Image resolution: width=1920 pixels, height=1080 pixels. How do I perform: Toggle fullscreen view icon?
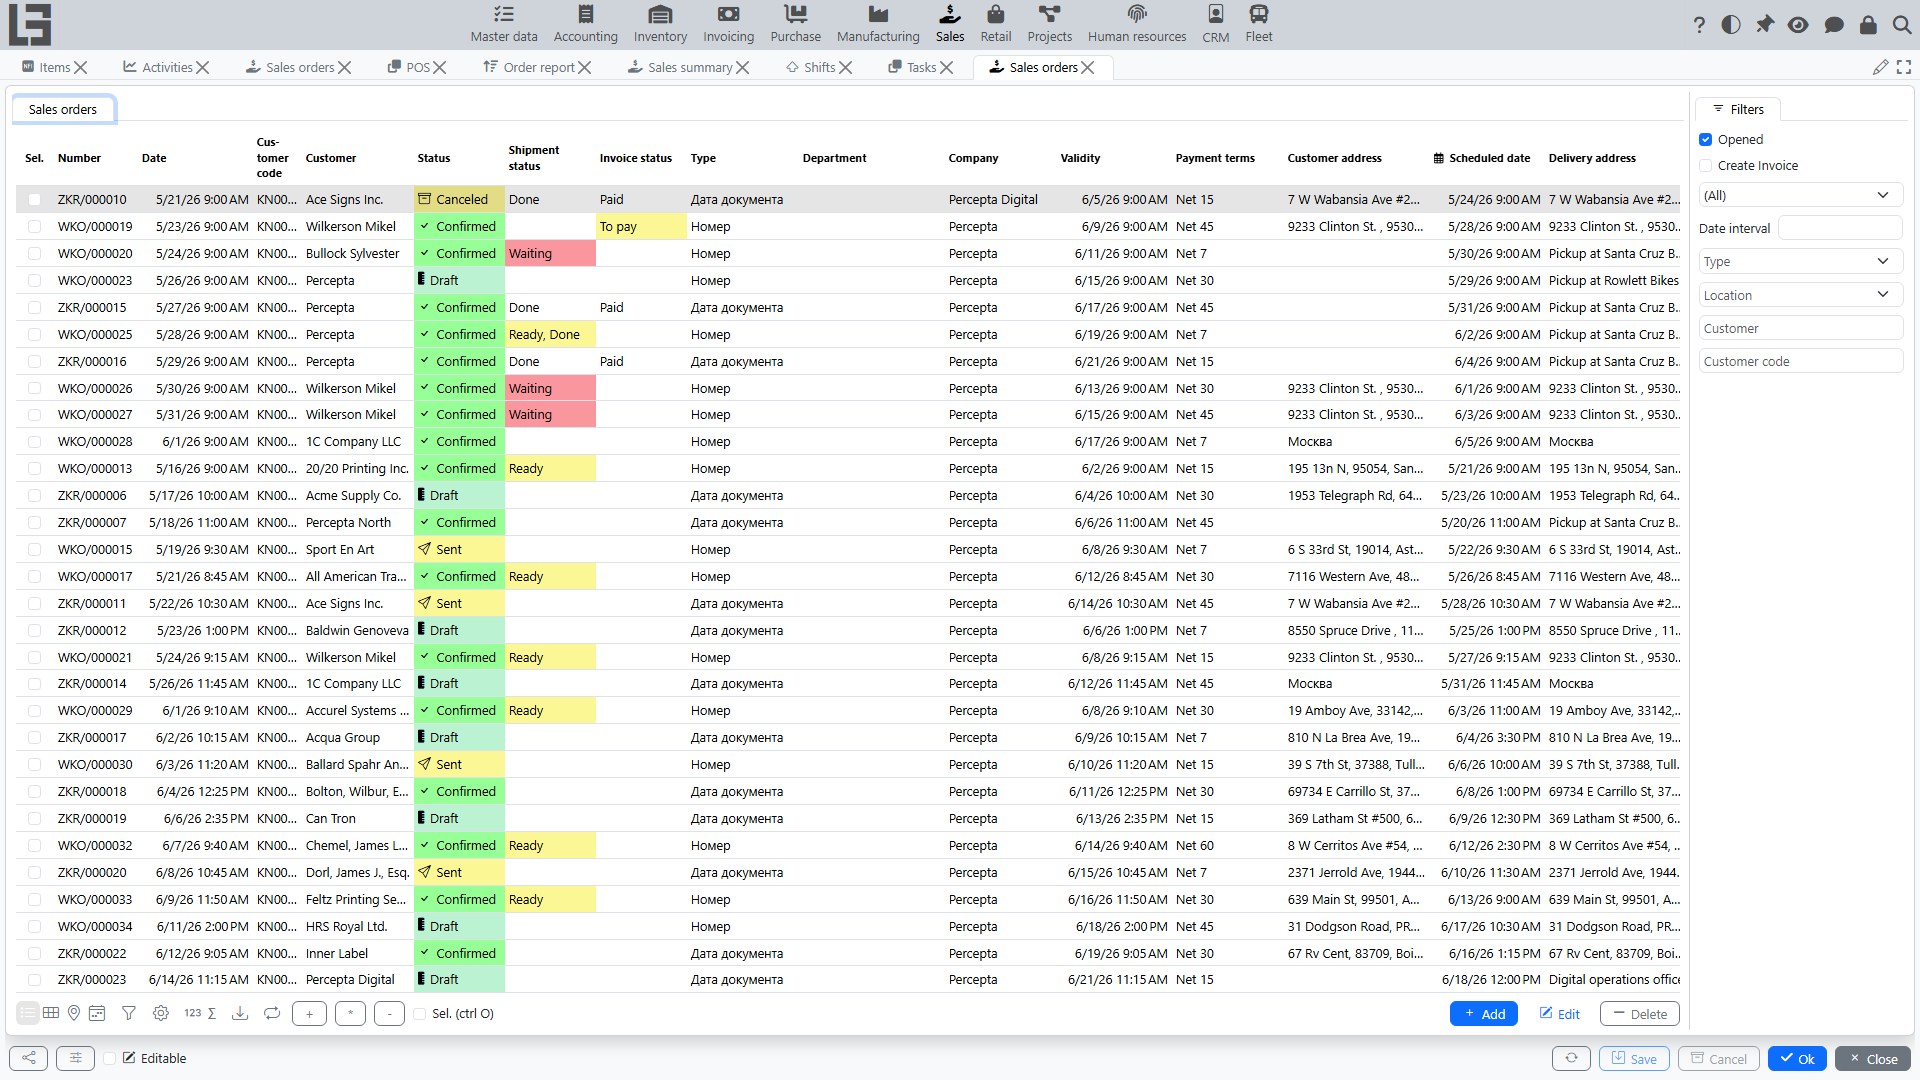coord(1904,67)
